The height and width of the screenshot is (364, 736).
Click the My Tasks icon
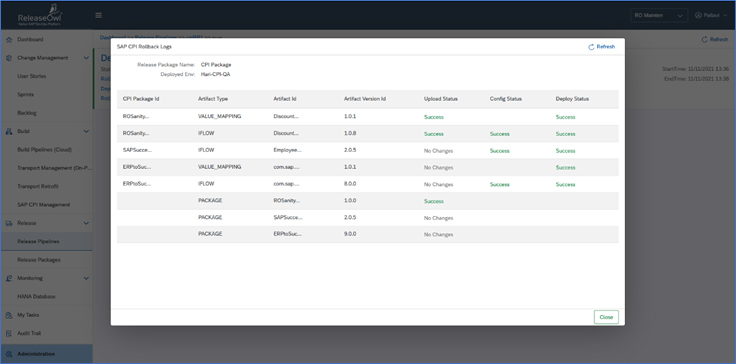tap(9, 315)
